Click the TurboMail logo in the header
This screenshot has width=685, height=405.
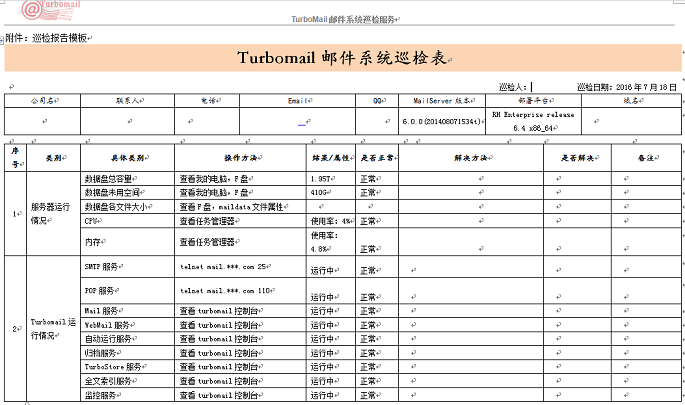(49, 10)
